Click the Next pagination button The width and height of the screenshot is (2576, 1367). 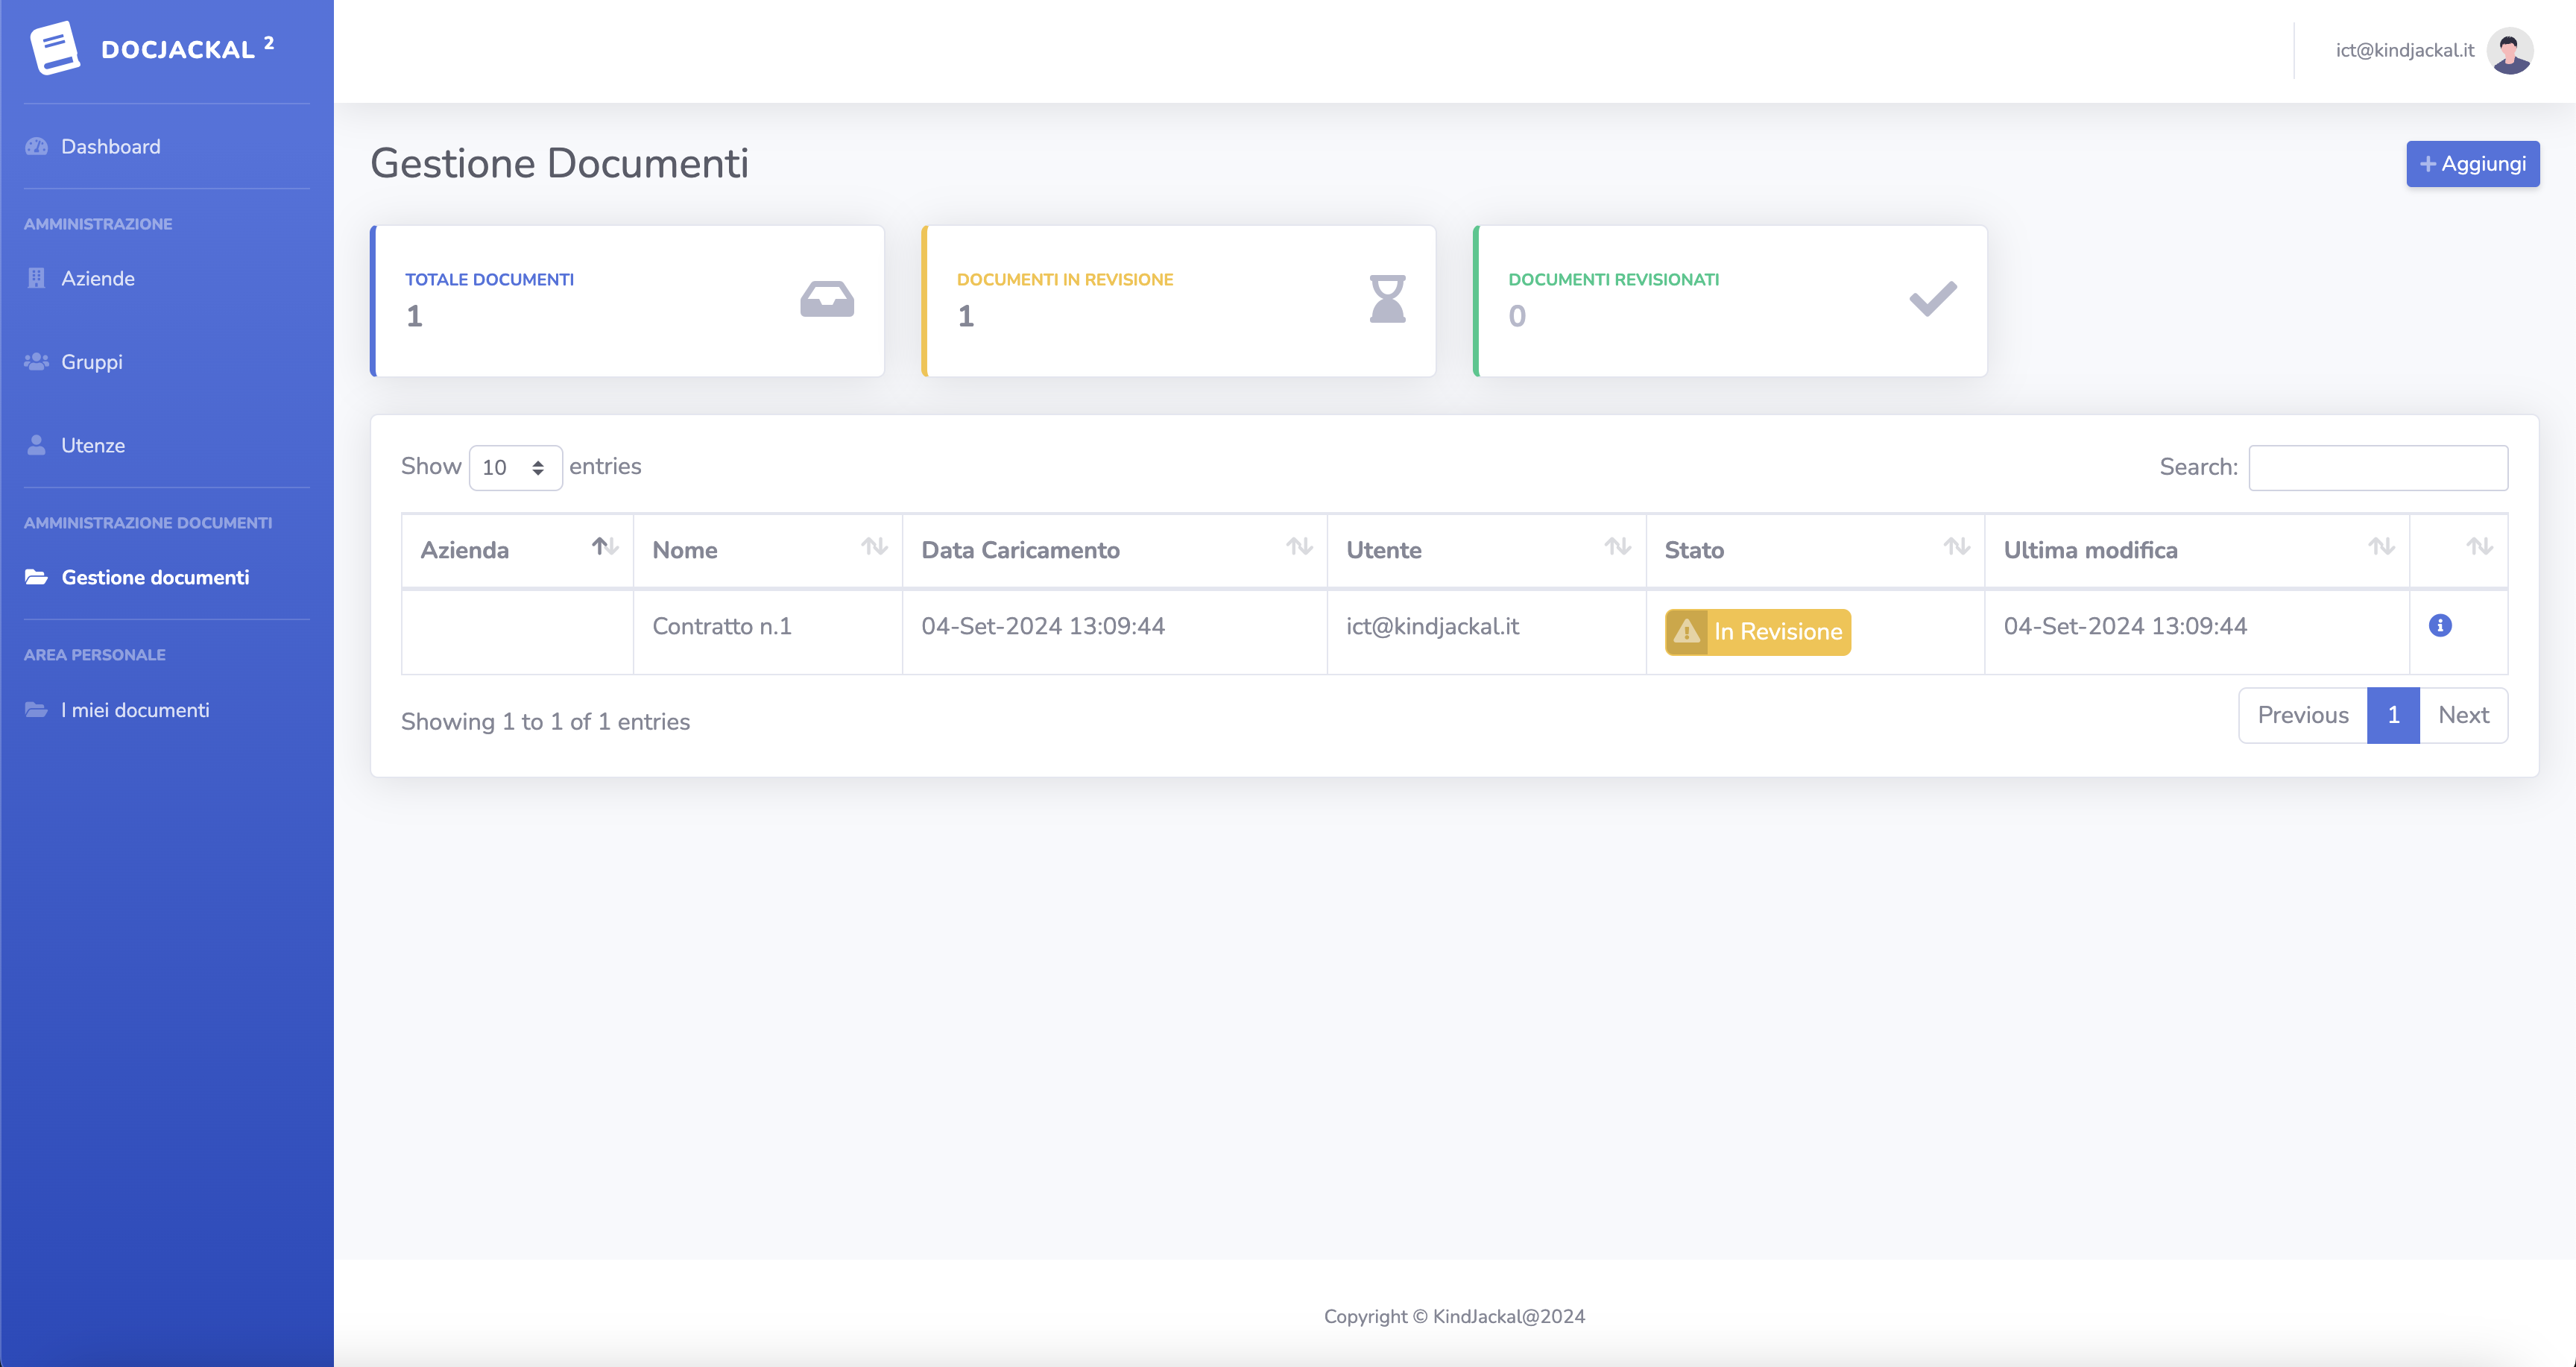(x=2463, y=715)
